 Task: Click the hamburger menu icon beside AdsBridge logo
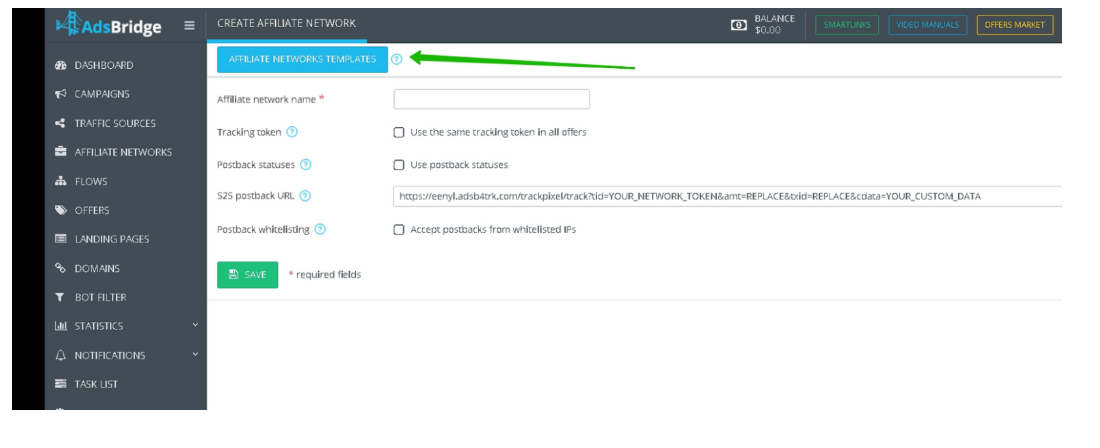point(189,26)
